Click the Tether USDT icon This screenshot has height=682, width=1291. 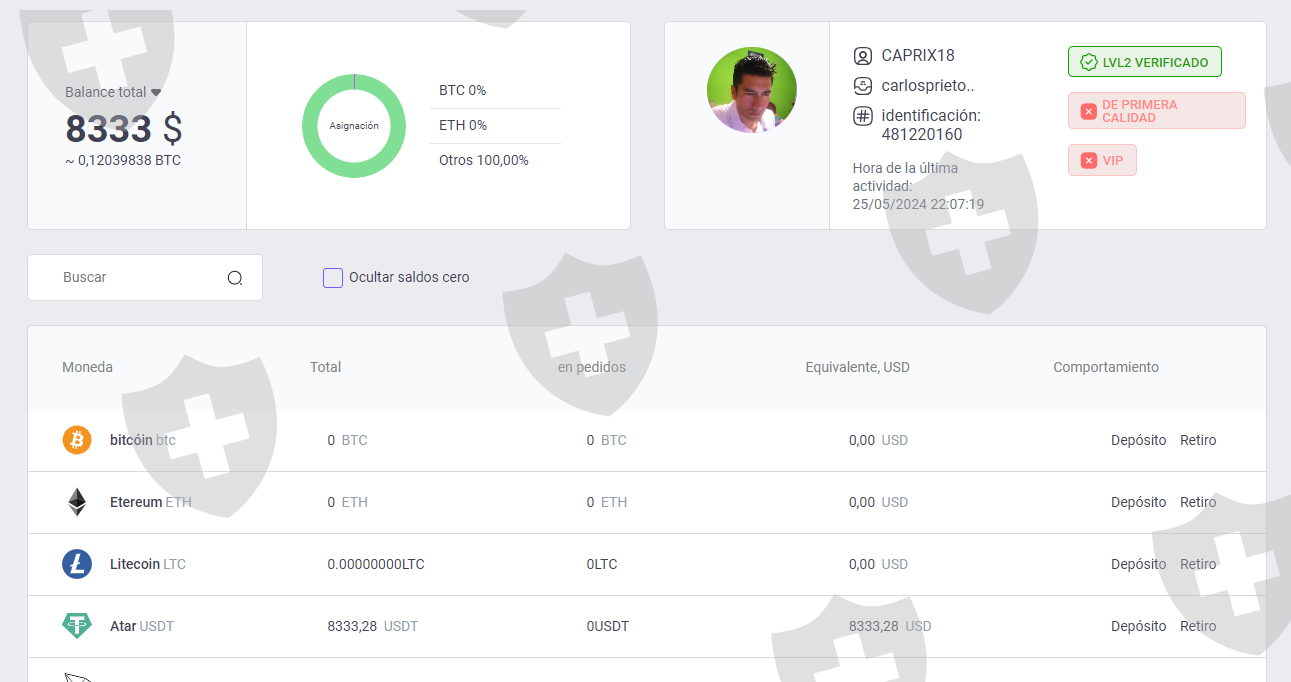click(77, 626)
